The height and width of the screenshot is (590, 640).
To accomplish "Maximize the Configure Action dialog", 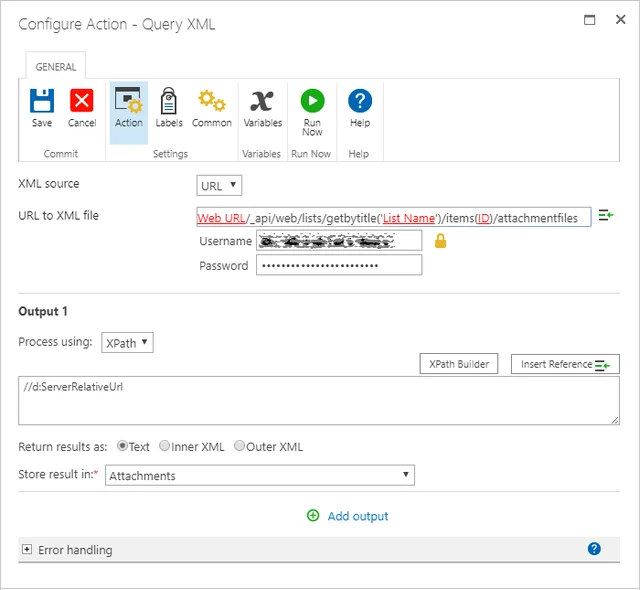I will (589, 20).
